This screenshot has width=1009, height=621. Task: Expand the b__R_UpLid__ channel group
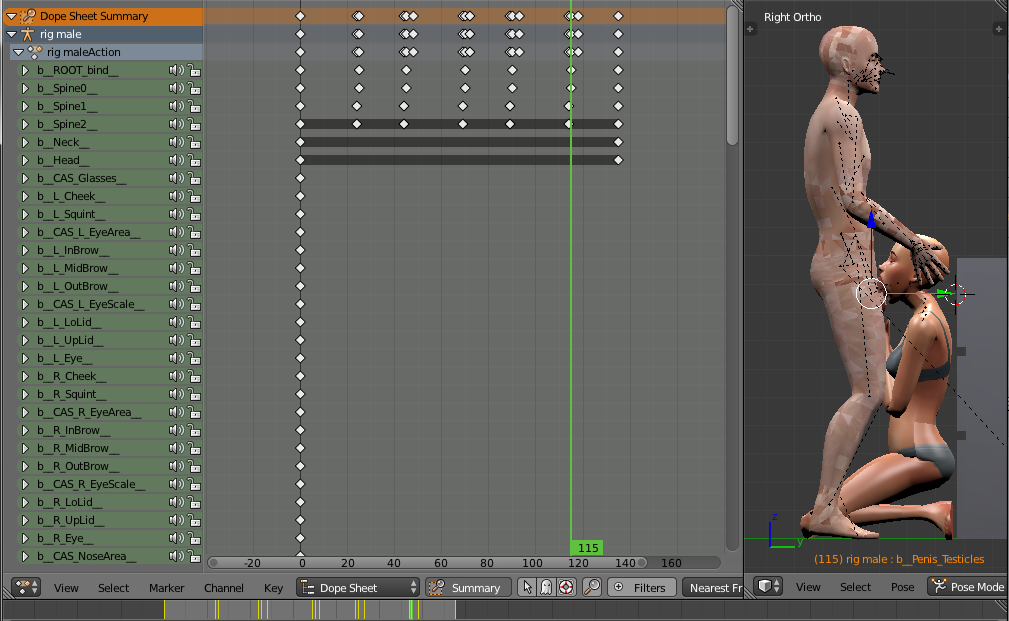coord(25,520)
